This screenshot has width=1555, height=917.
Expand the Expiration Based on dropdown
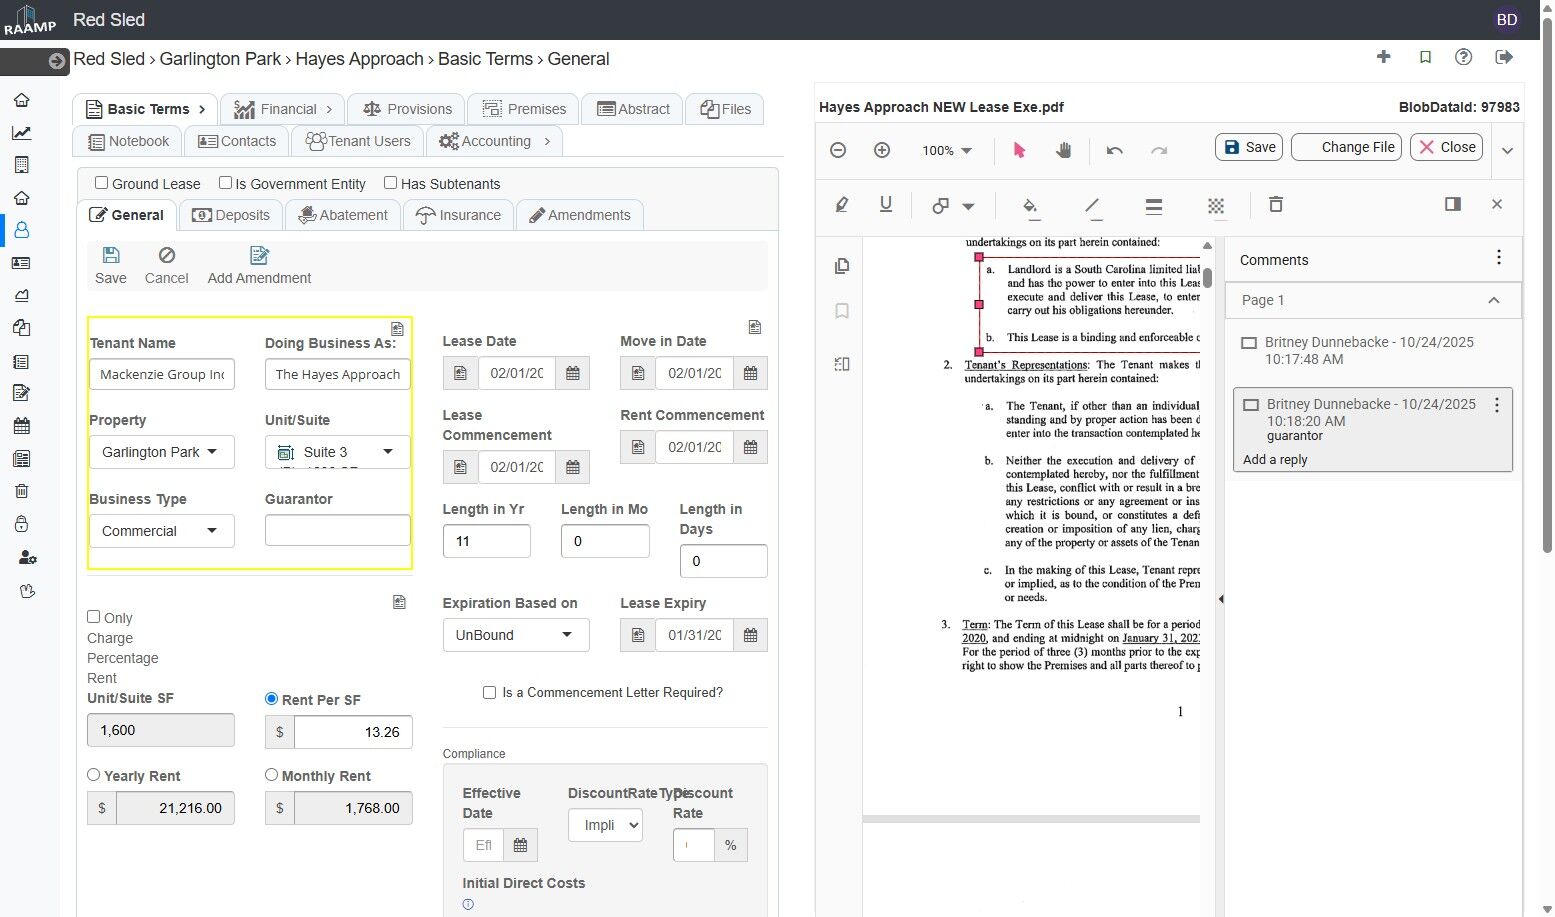(x=515, y=635)
